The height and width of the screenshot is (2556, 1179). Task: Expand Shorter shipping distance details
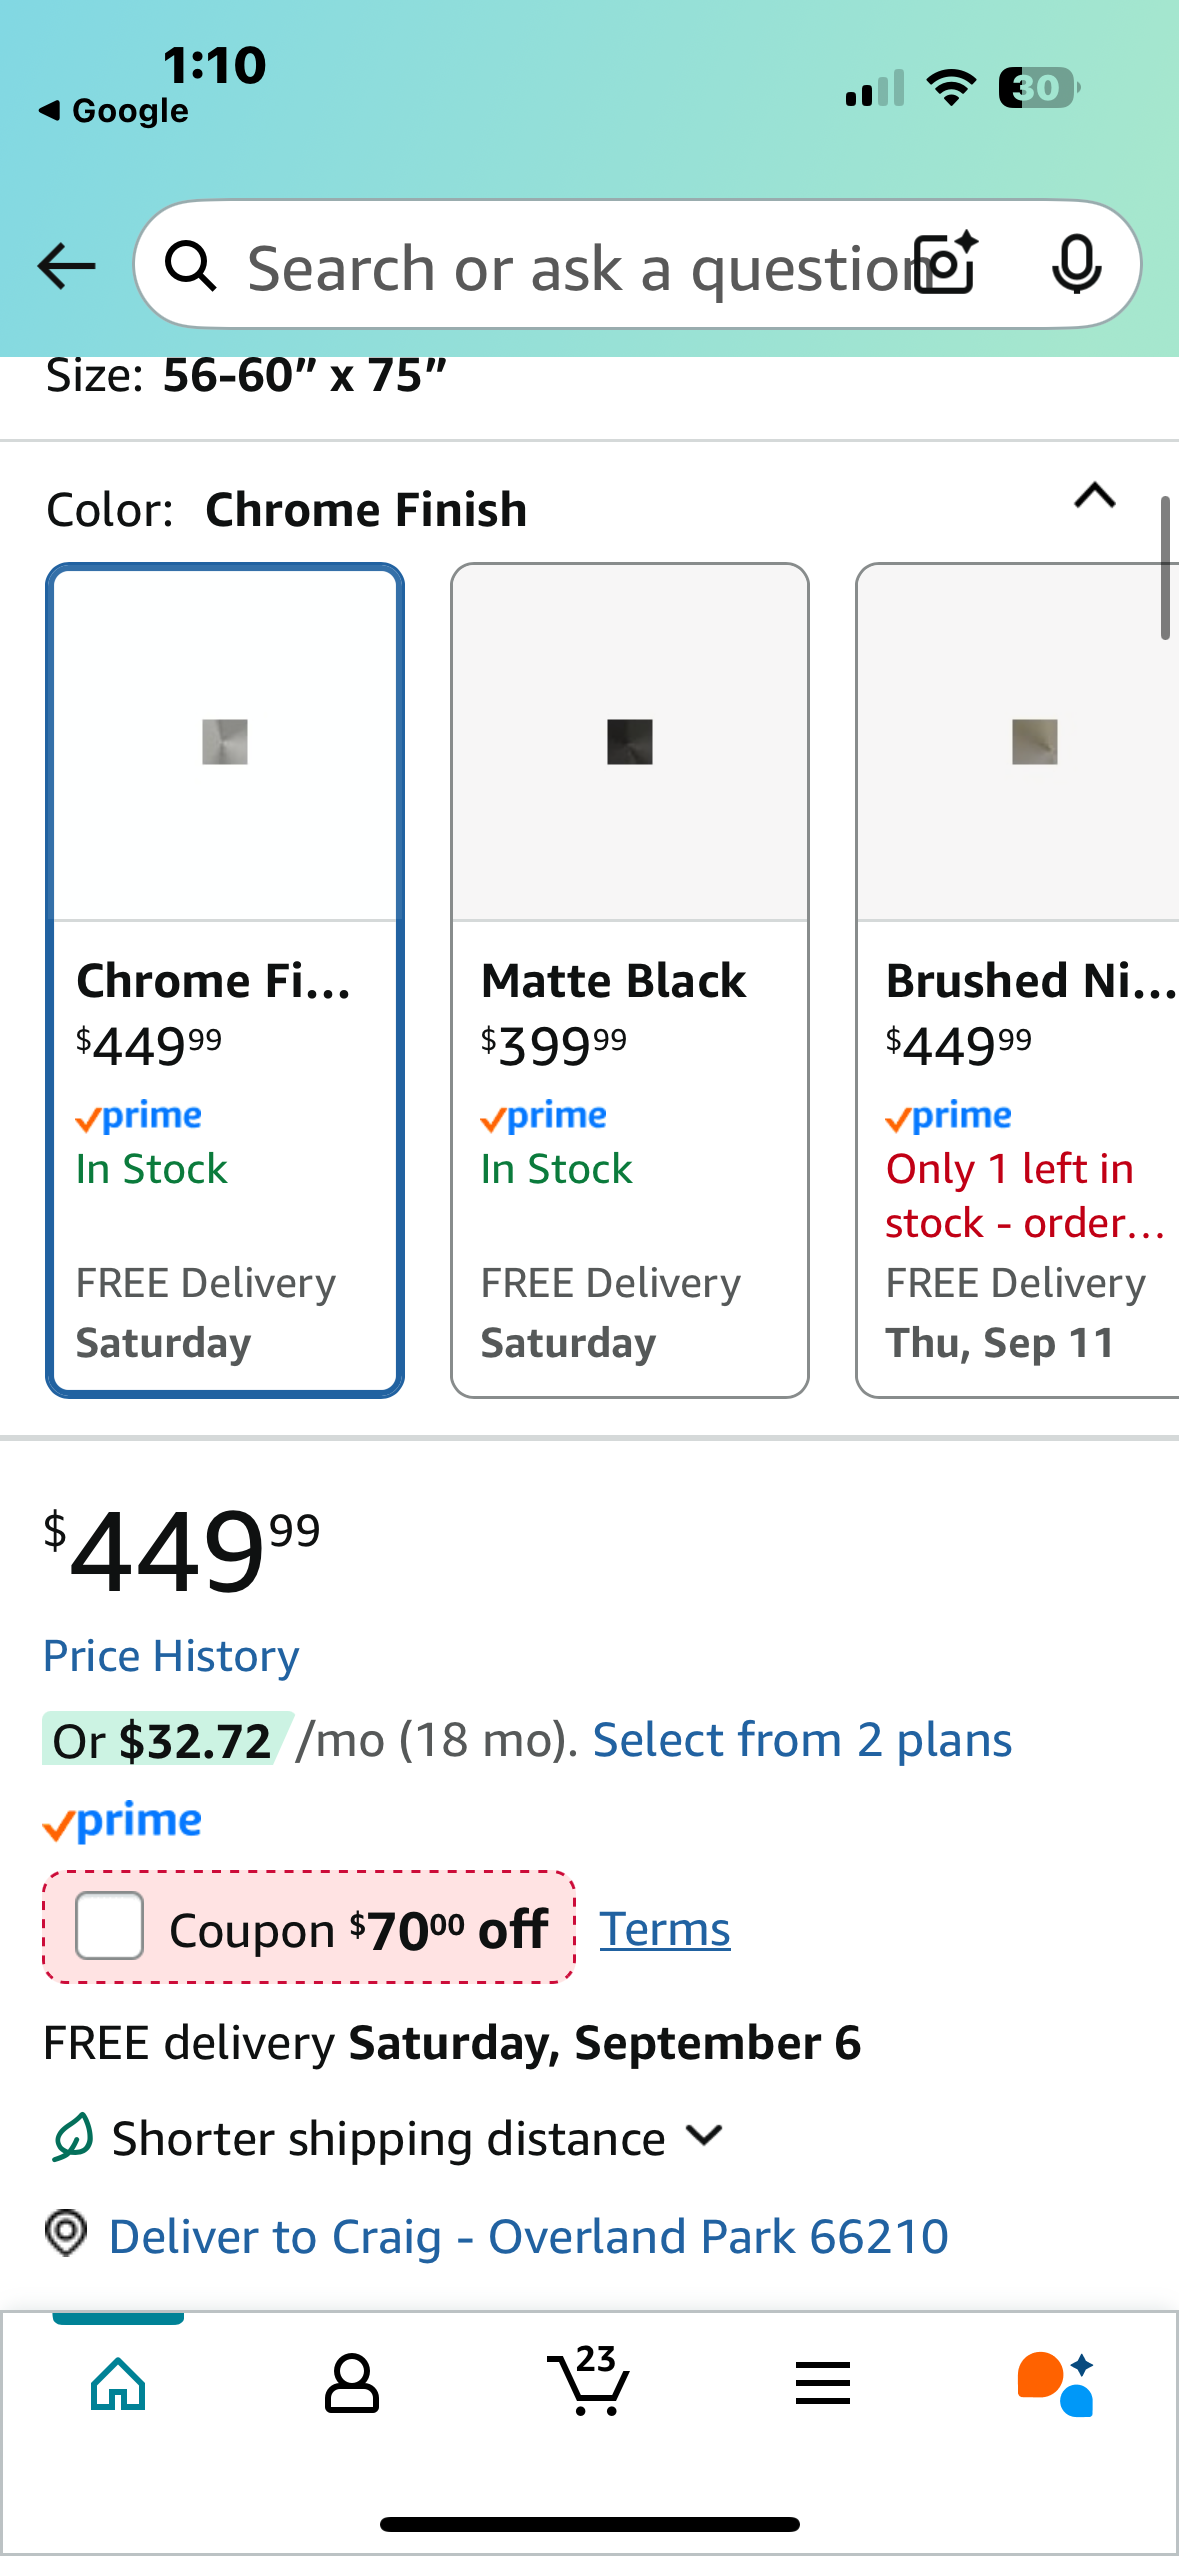tap(705, 2136)
